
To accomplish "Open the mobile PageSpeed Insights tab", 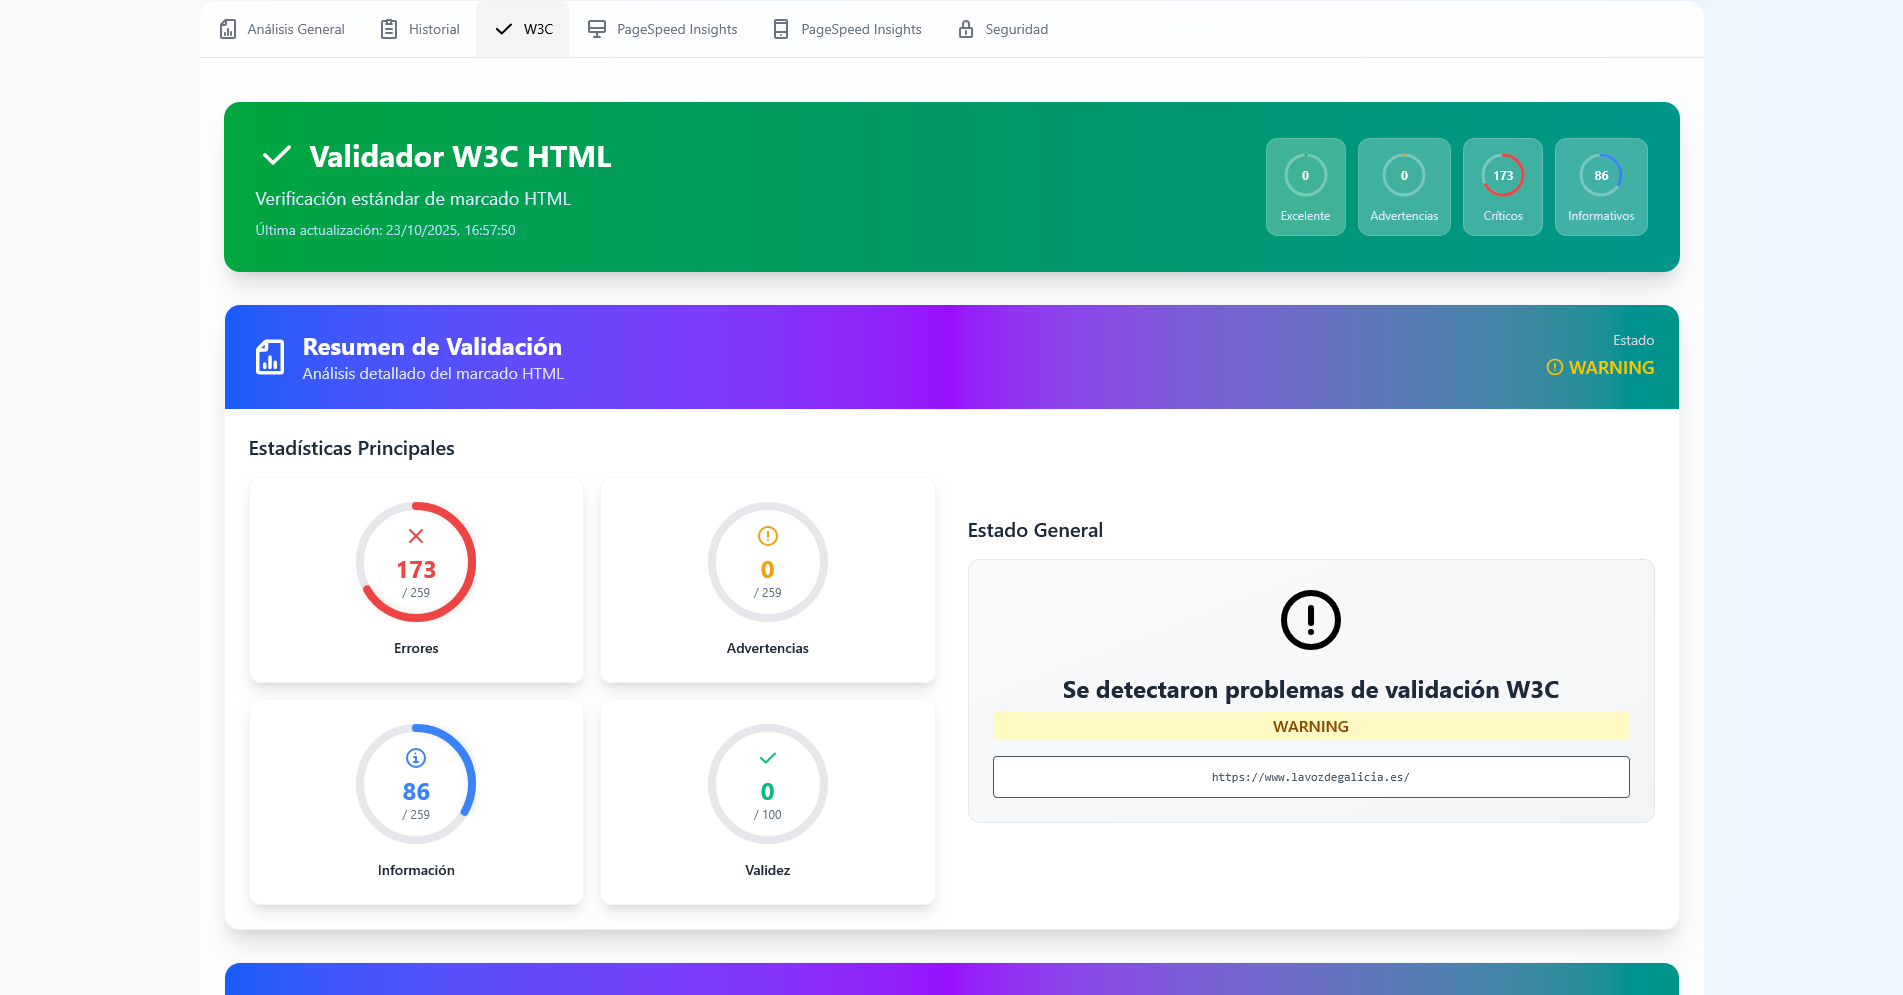I will [847, 29].
